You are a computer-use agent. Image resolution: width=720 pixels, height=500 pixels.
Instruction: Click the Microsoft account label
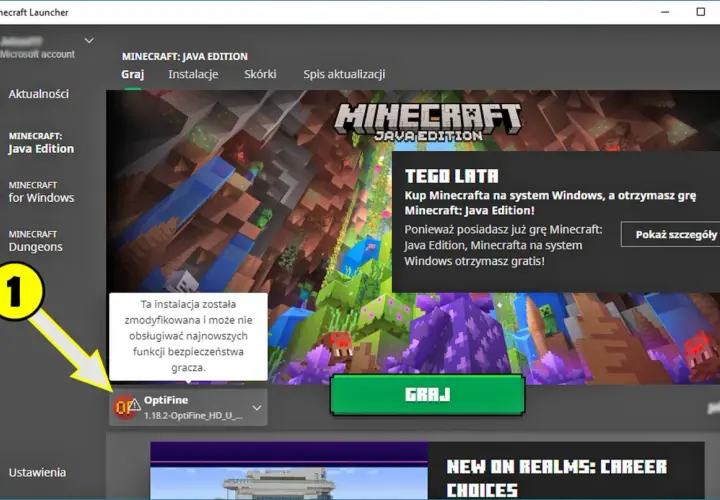click(x=37, y=54)
